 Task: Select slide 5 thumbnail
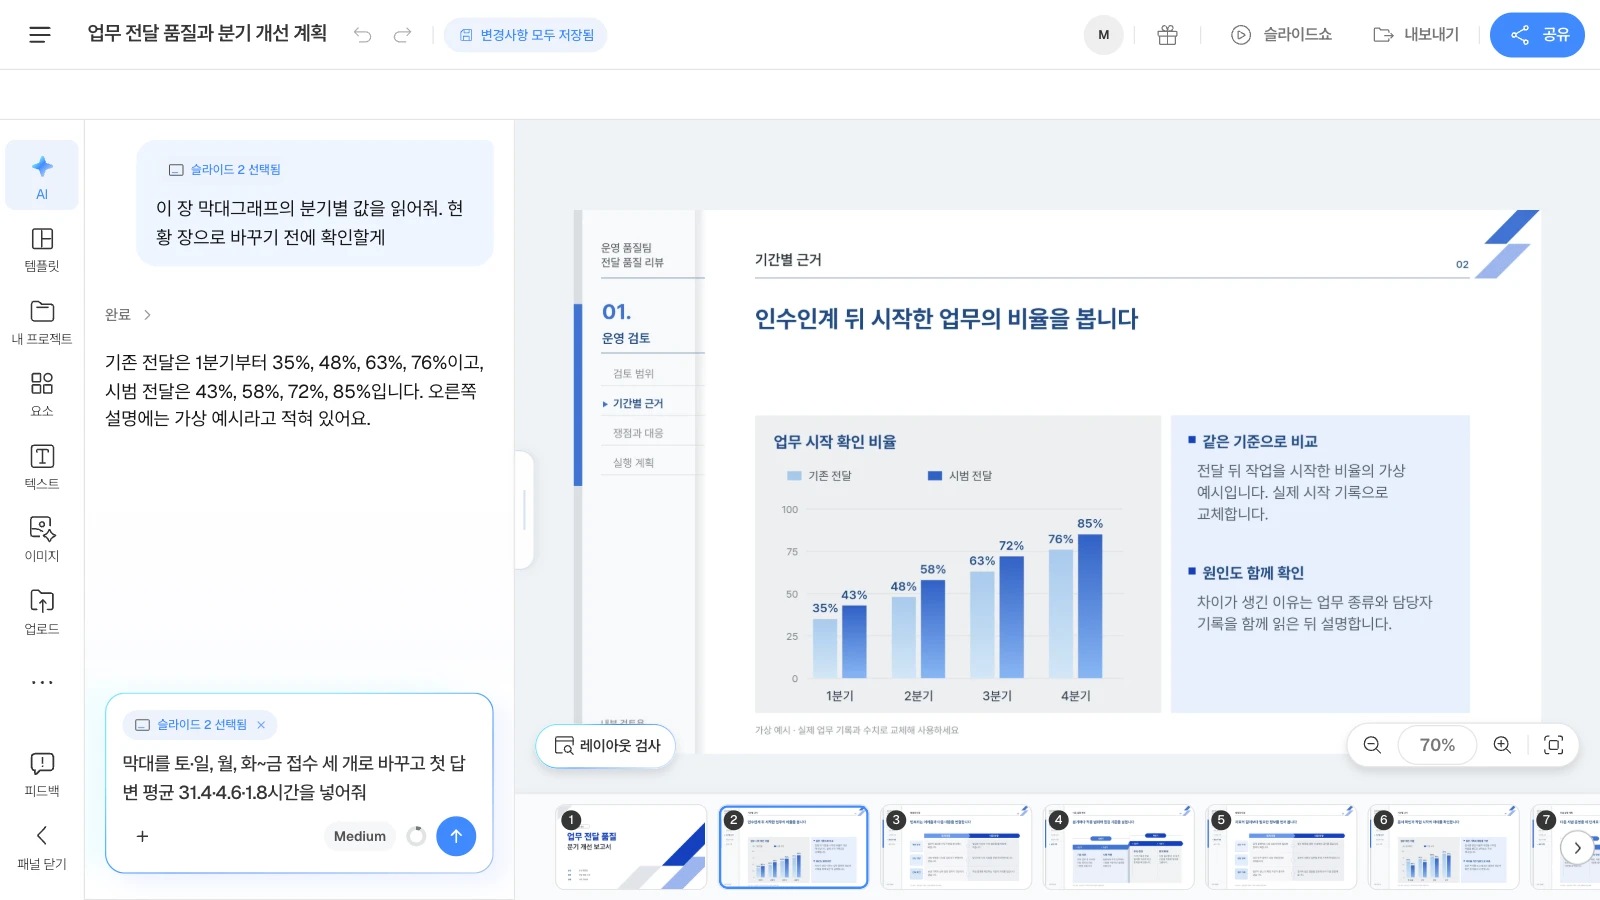click(x=1282, y=847)
